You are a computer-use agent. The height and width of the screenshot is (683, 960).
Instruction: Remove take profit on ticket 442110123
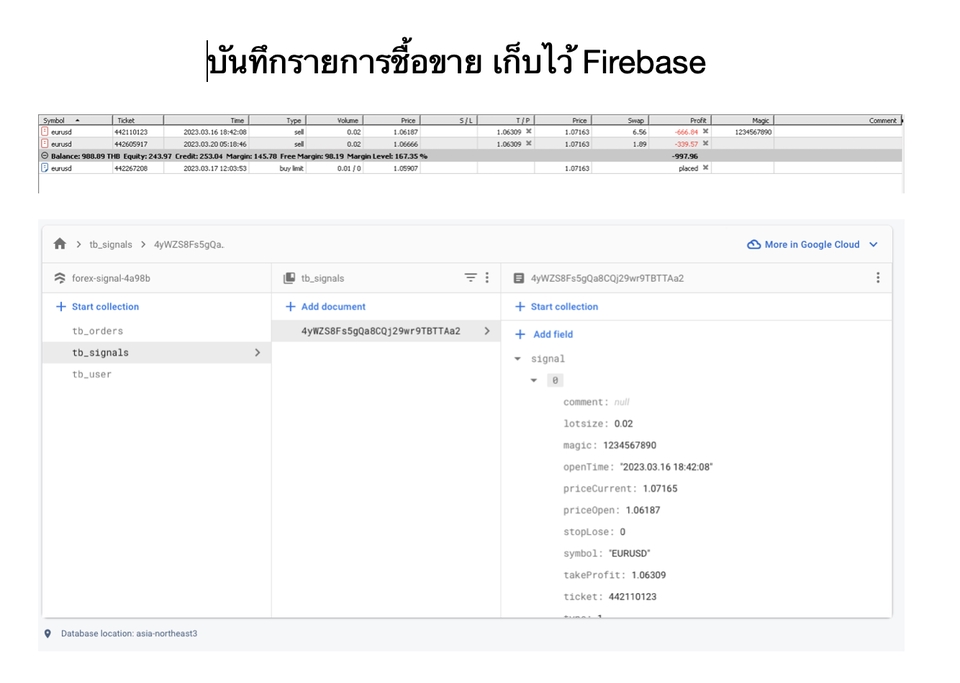click(x=528, y=131)
